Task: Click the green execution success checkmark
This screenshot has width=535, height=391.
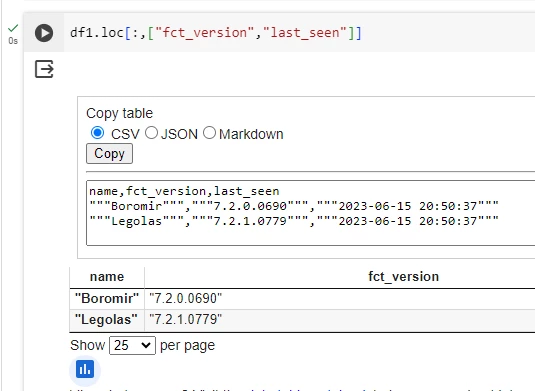Action: tap(13, 28)
